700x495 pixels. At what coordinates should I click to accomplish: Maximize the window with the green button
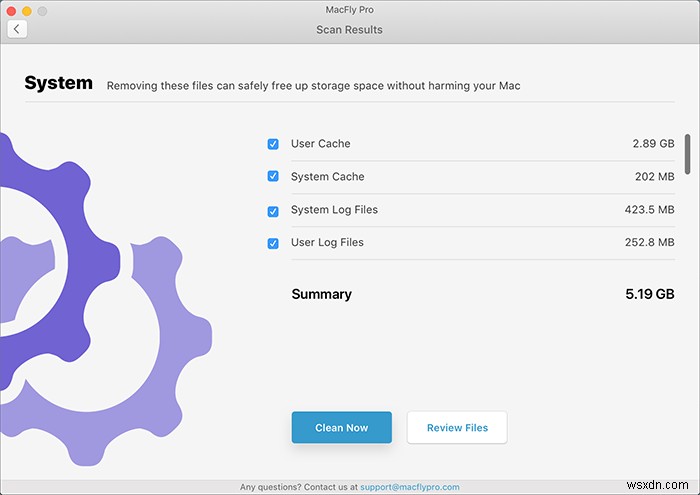[x=44, y=10]
